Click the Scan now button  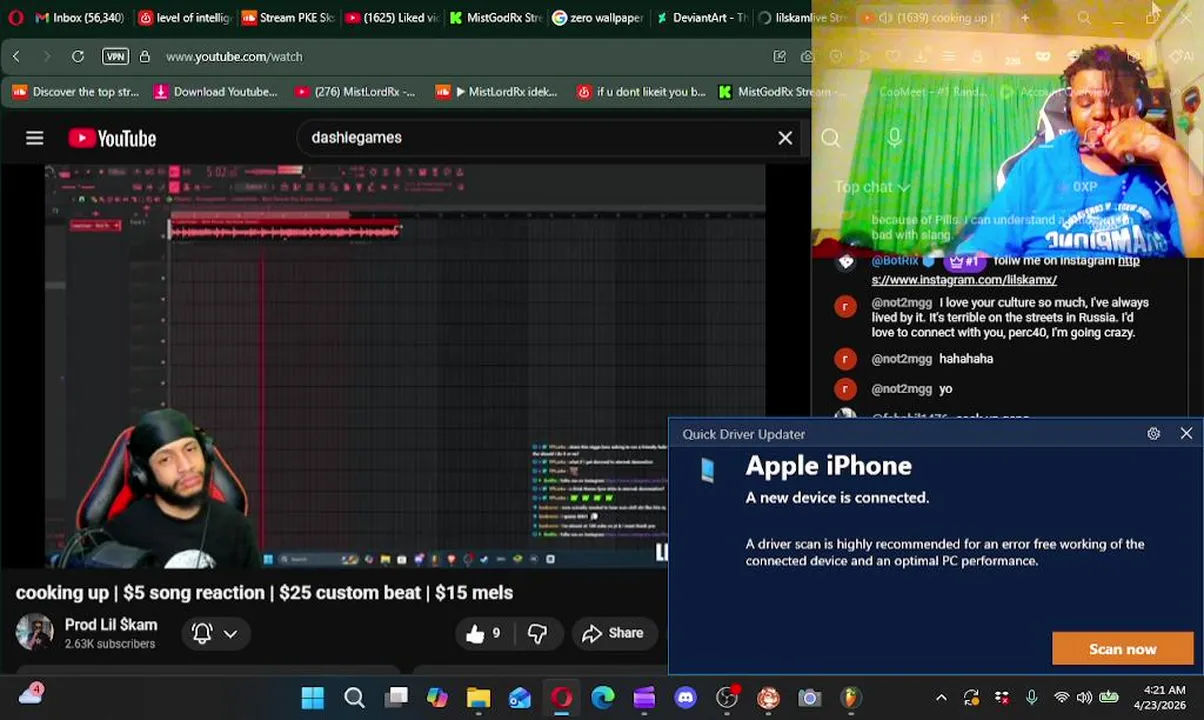(x=1122, y=649)
